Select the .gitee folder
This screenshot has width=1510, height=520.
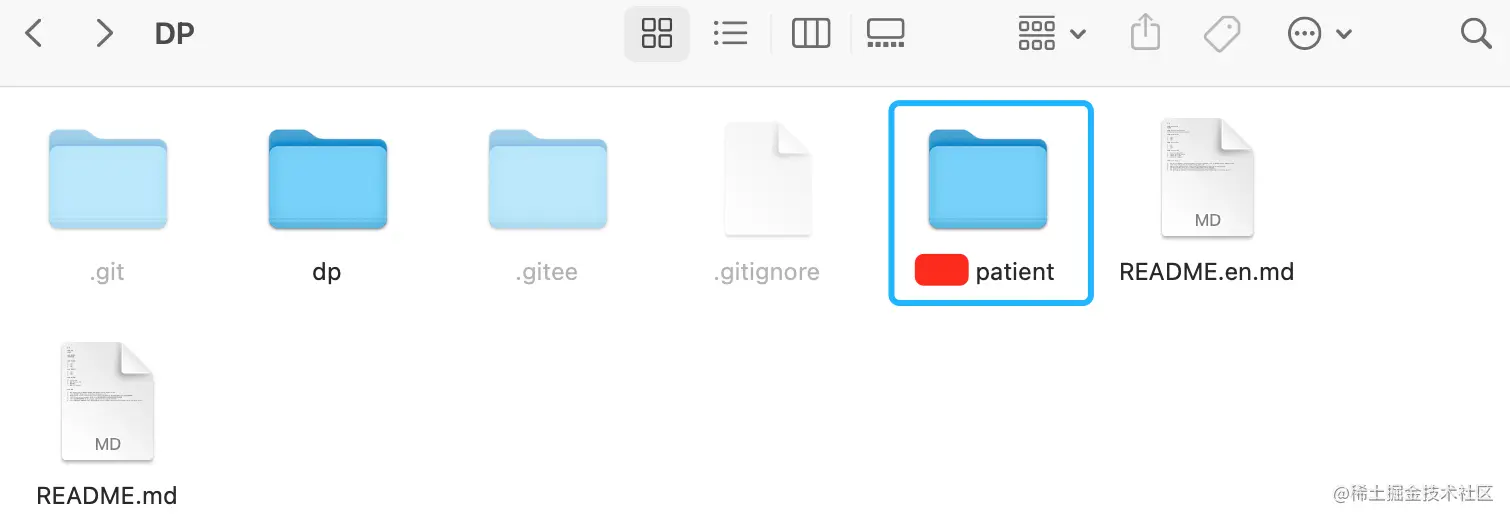tap(548, 180)
